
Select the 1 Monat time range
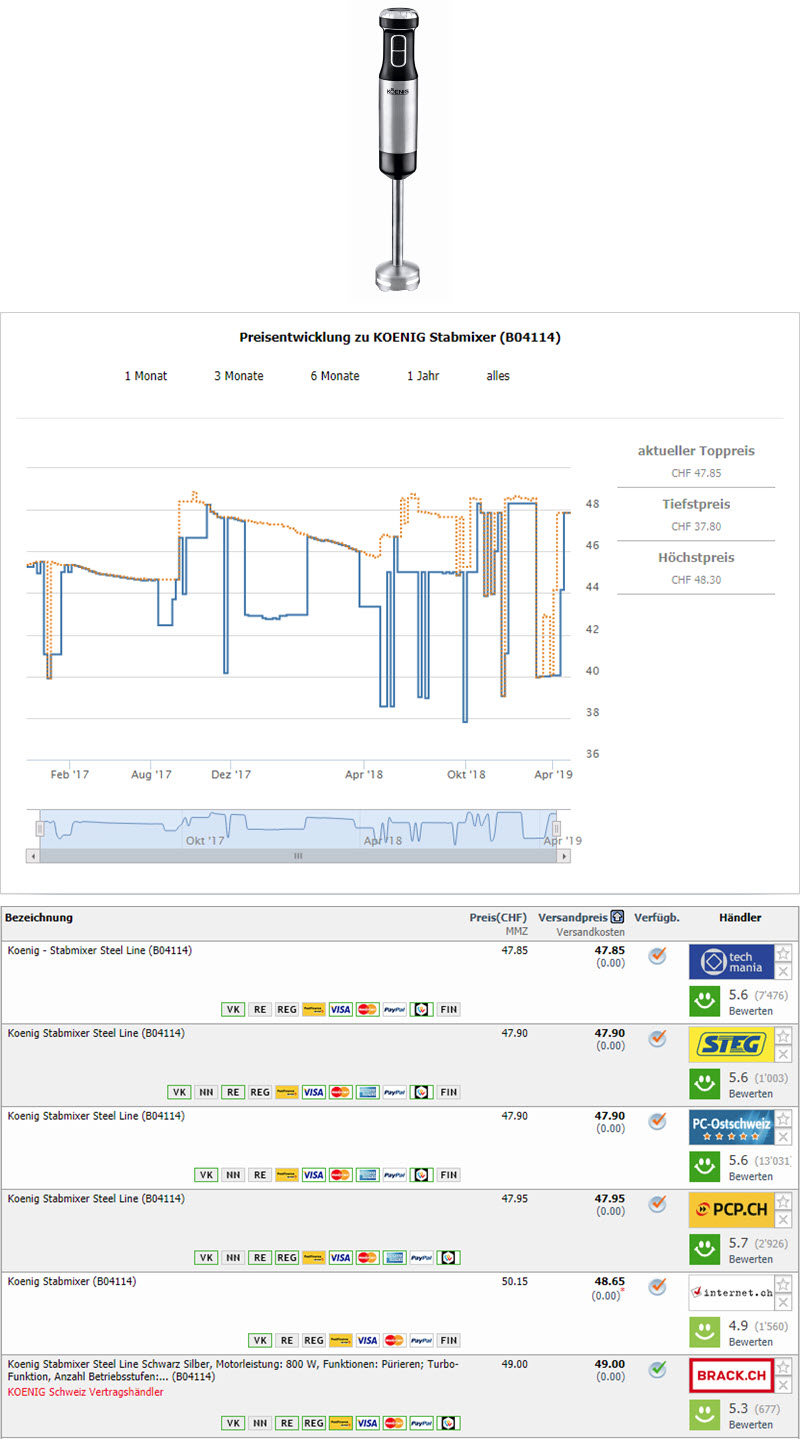[x=146, y=376]
